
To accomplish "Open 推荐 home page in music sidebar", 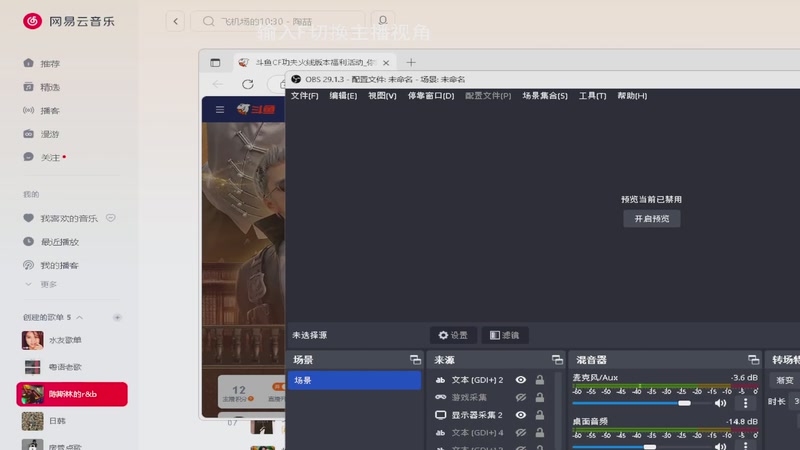I will (42, 63).
